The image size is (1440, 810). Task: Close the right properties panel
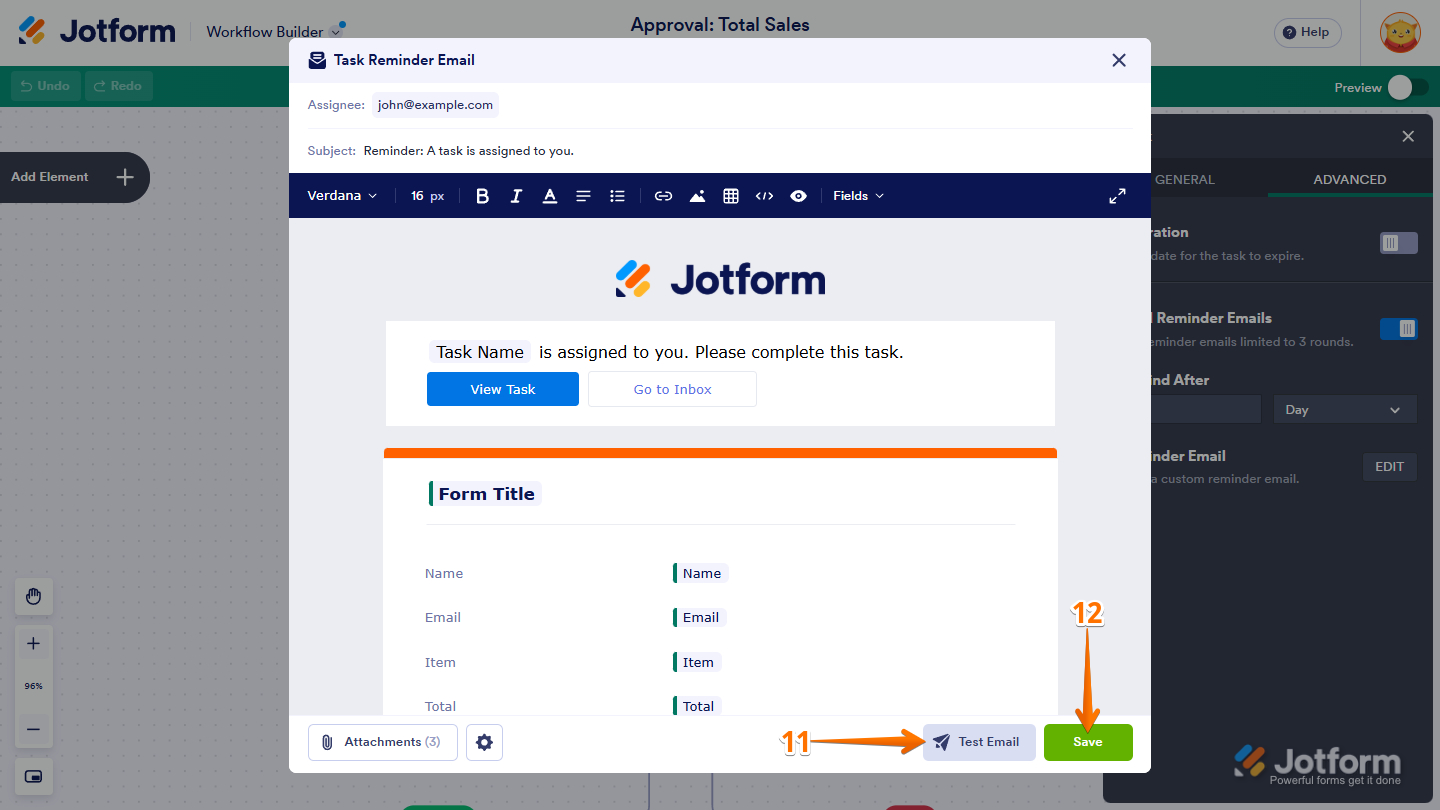pyautogui.click(x=1408, y=137)
